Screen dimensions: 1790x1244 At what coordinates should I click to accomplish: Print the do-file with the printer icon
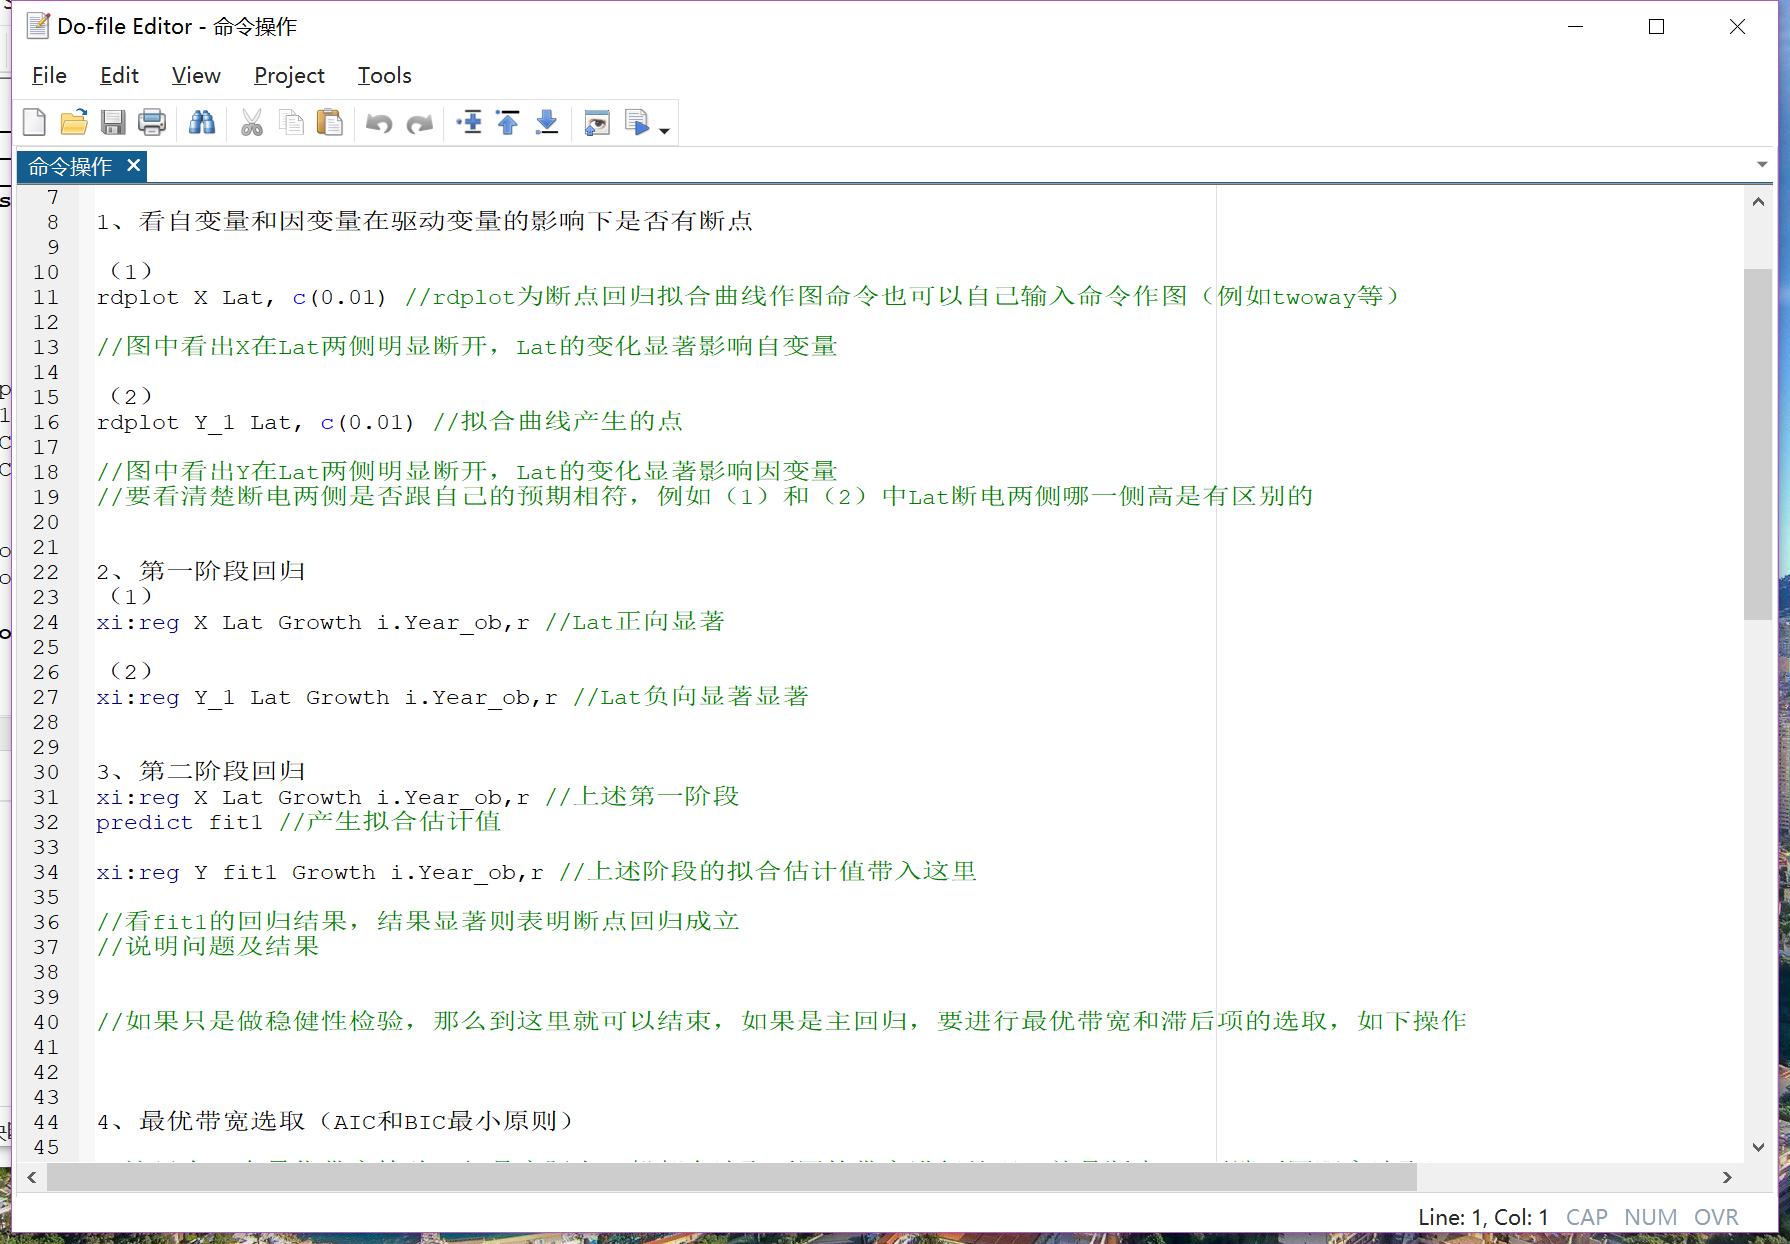point(152,122)
